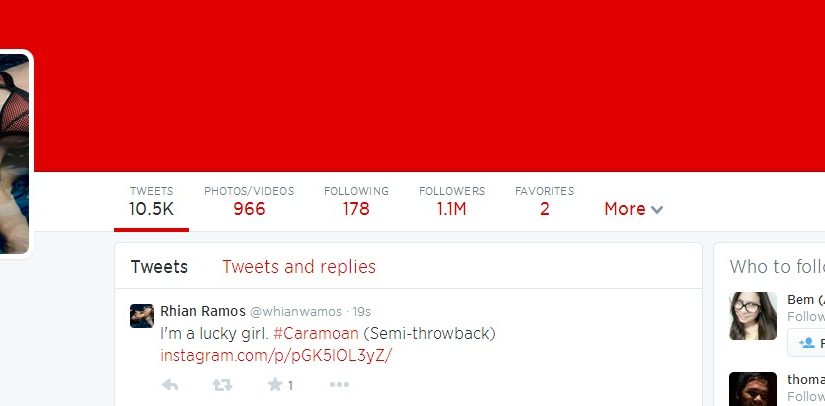This screenshot has height=406, width=825.
Task: Open the tweet's more options ellipsis
Action: pos(339,385)
